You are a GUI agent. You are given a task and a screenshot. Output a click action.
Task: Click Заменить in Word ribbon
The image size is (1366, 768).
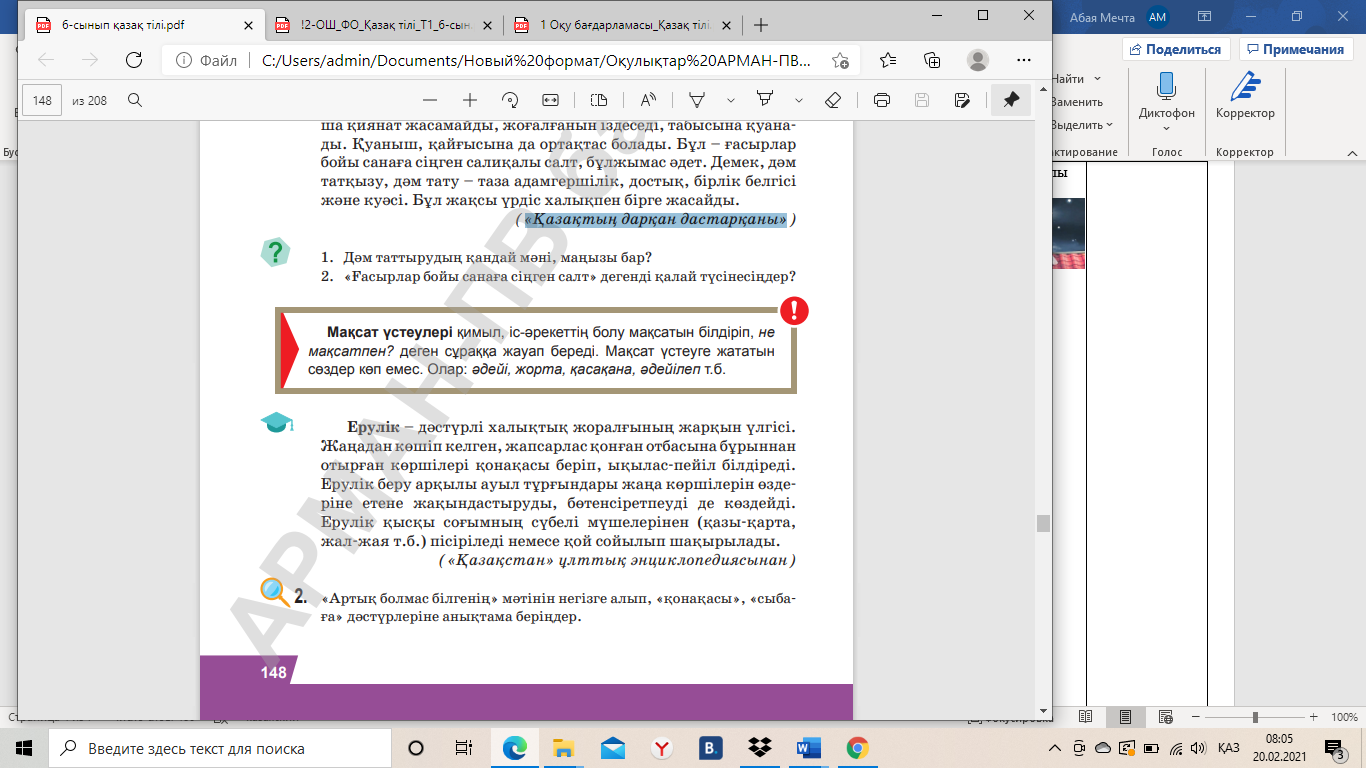click(x=1077, y=102)
